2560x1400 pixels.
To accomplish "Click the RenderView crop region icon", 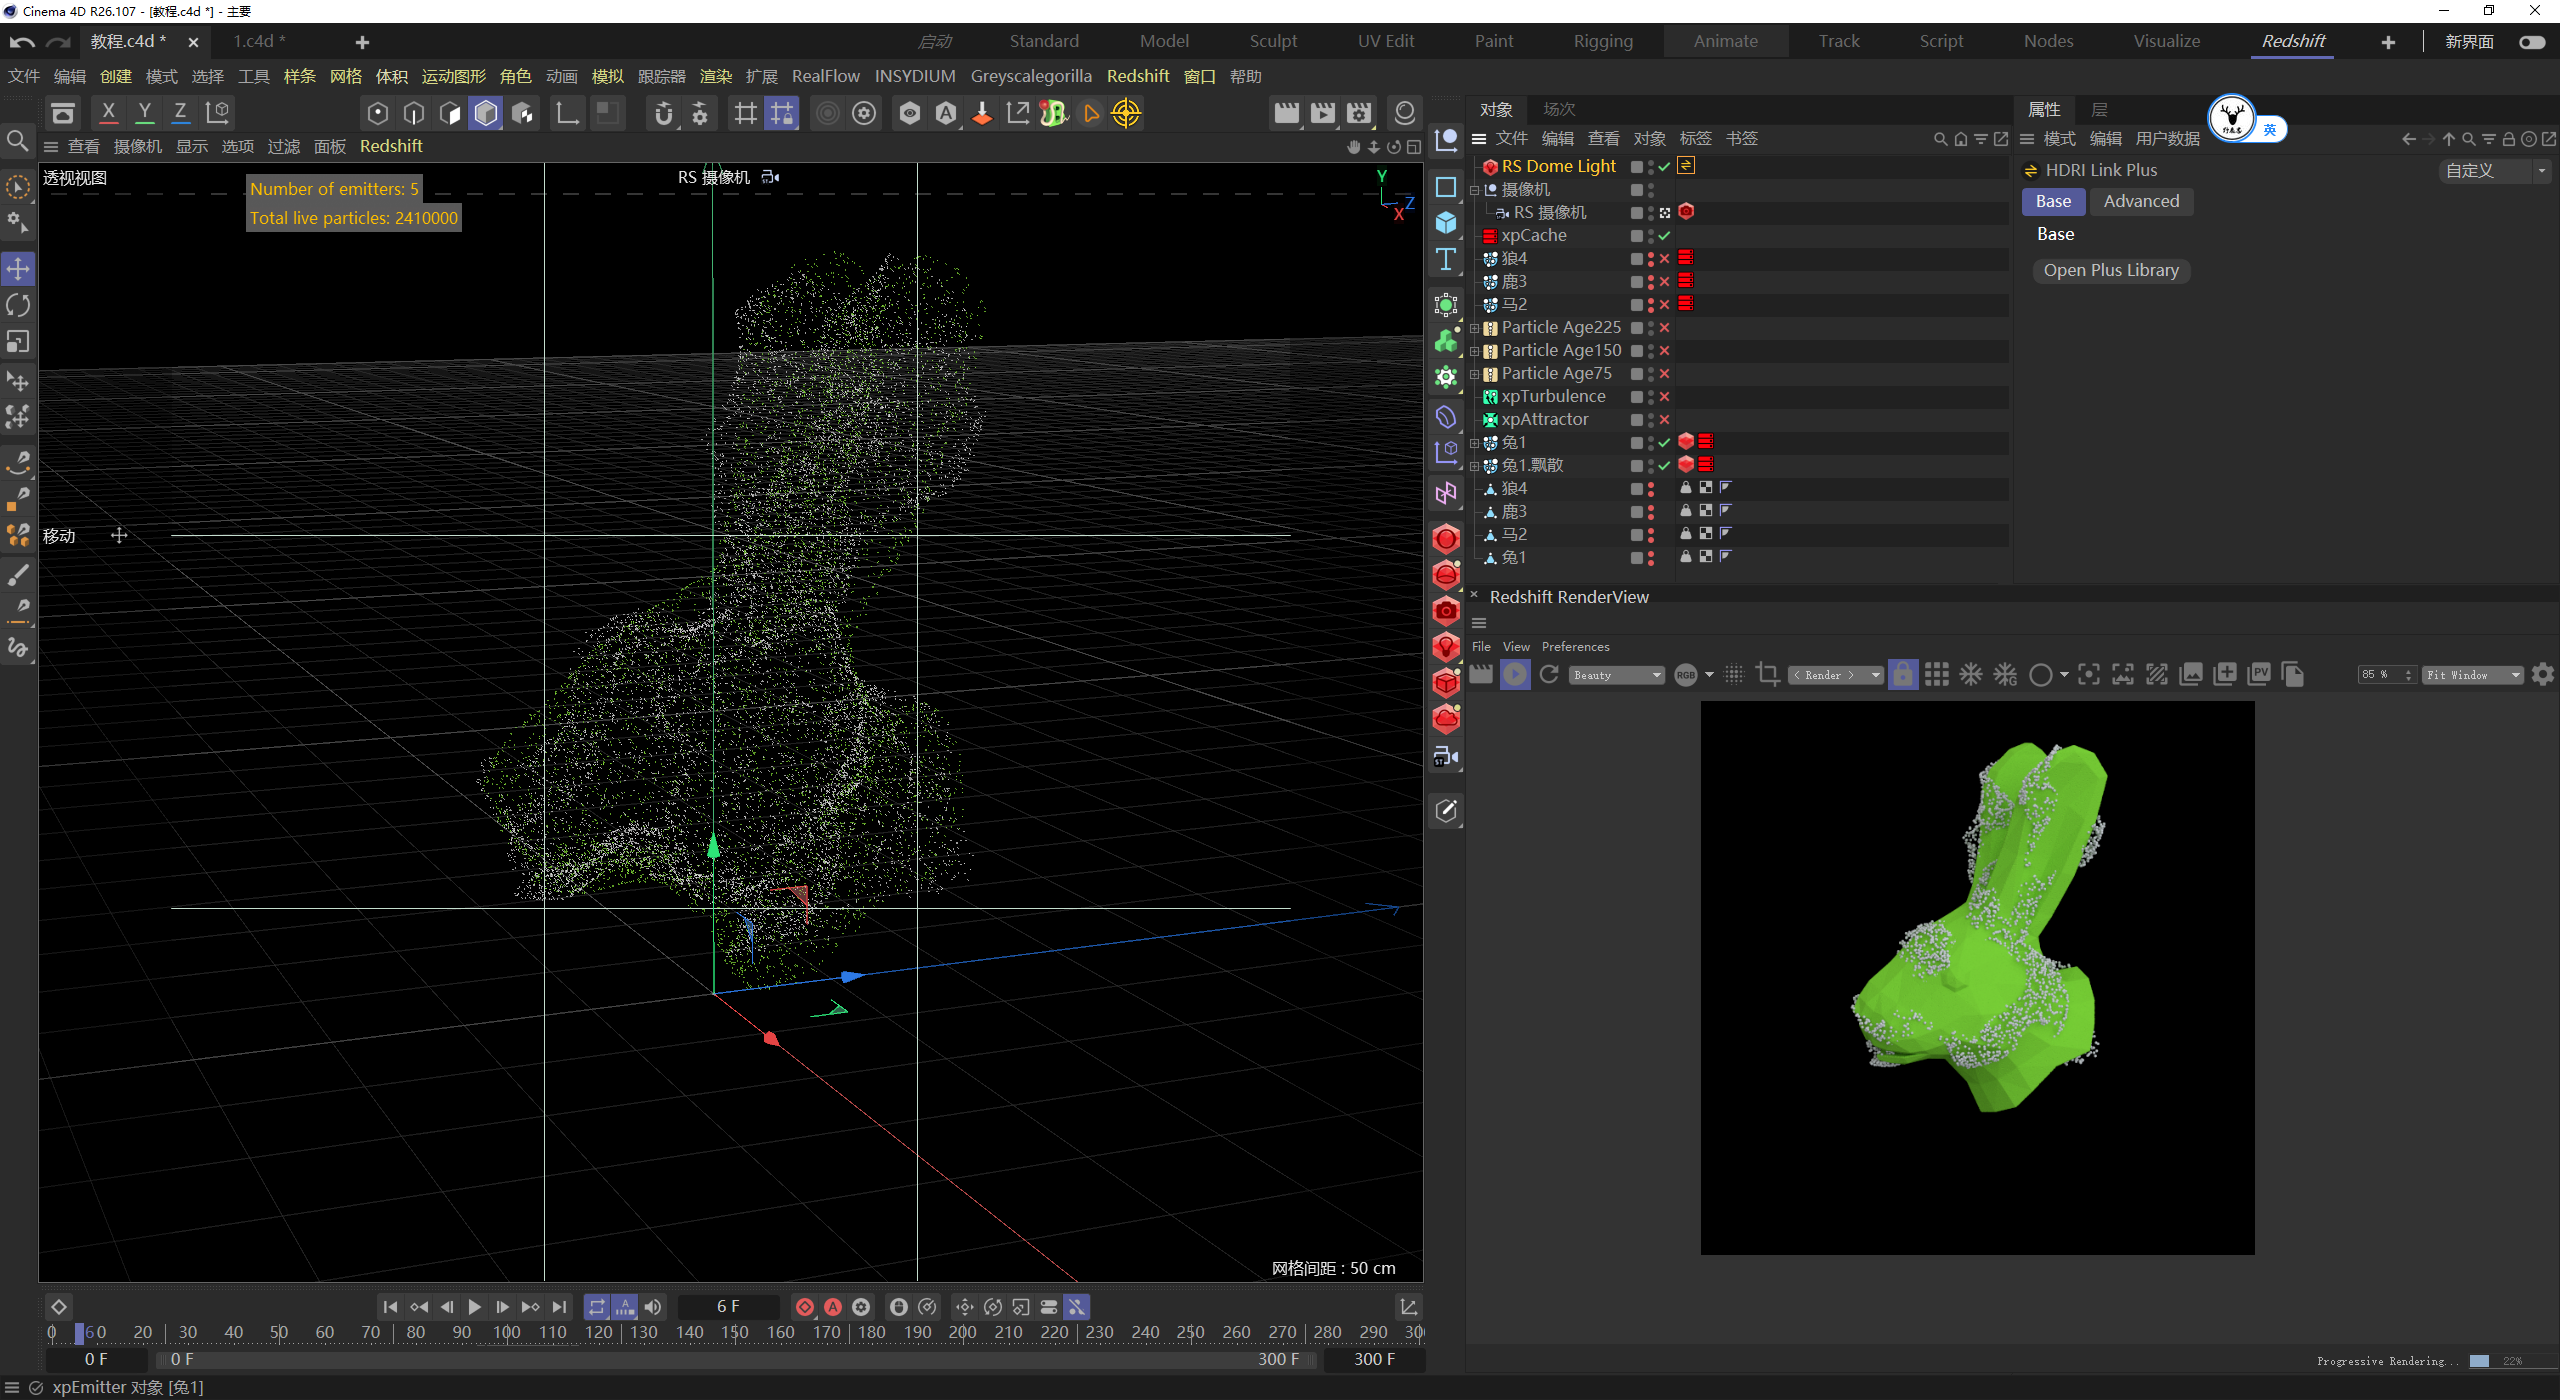I will tap(1768, 675).
